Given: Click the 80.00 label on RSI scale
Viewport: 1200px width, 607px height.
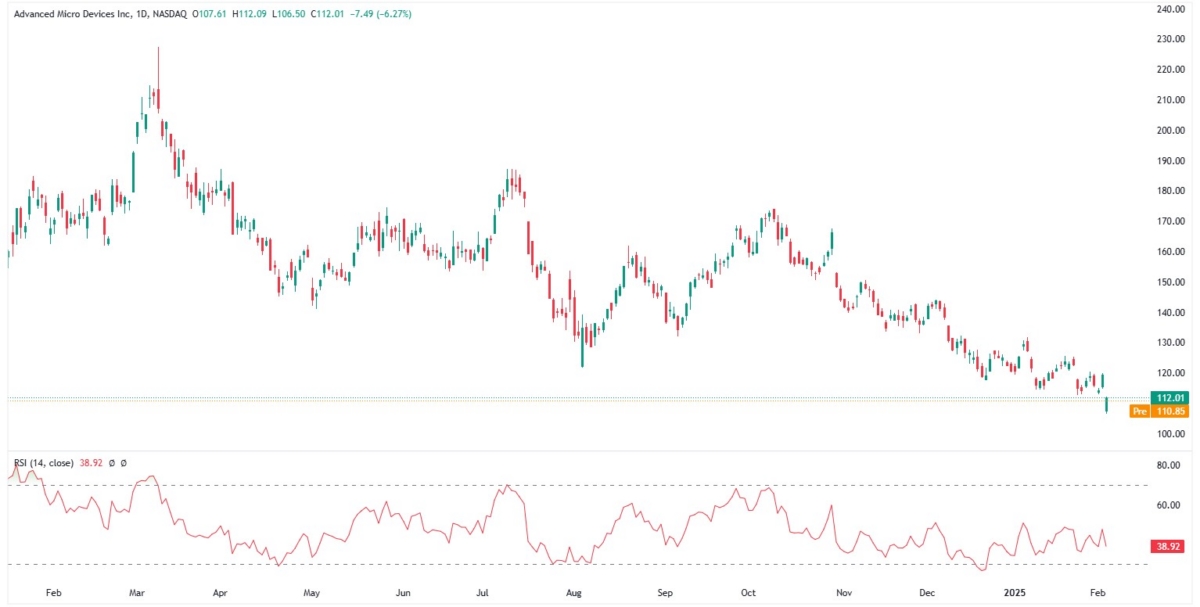Looking at the screenshot, I should coord(1168,466).
